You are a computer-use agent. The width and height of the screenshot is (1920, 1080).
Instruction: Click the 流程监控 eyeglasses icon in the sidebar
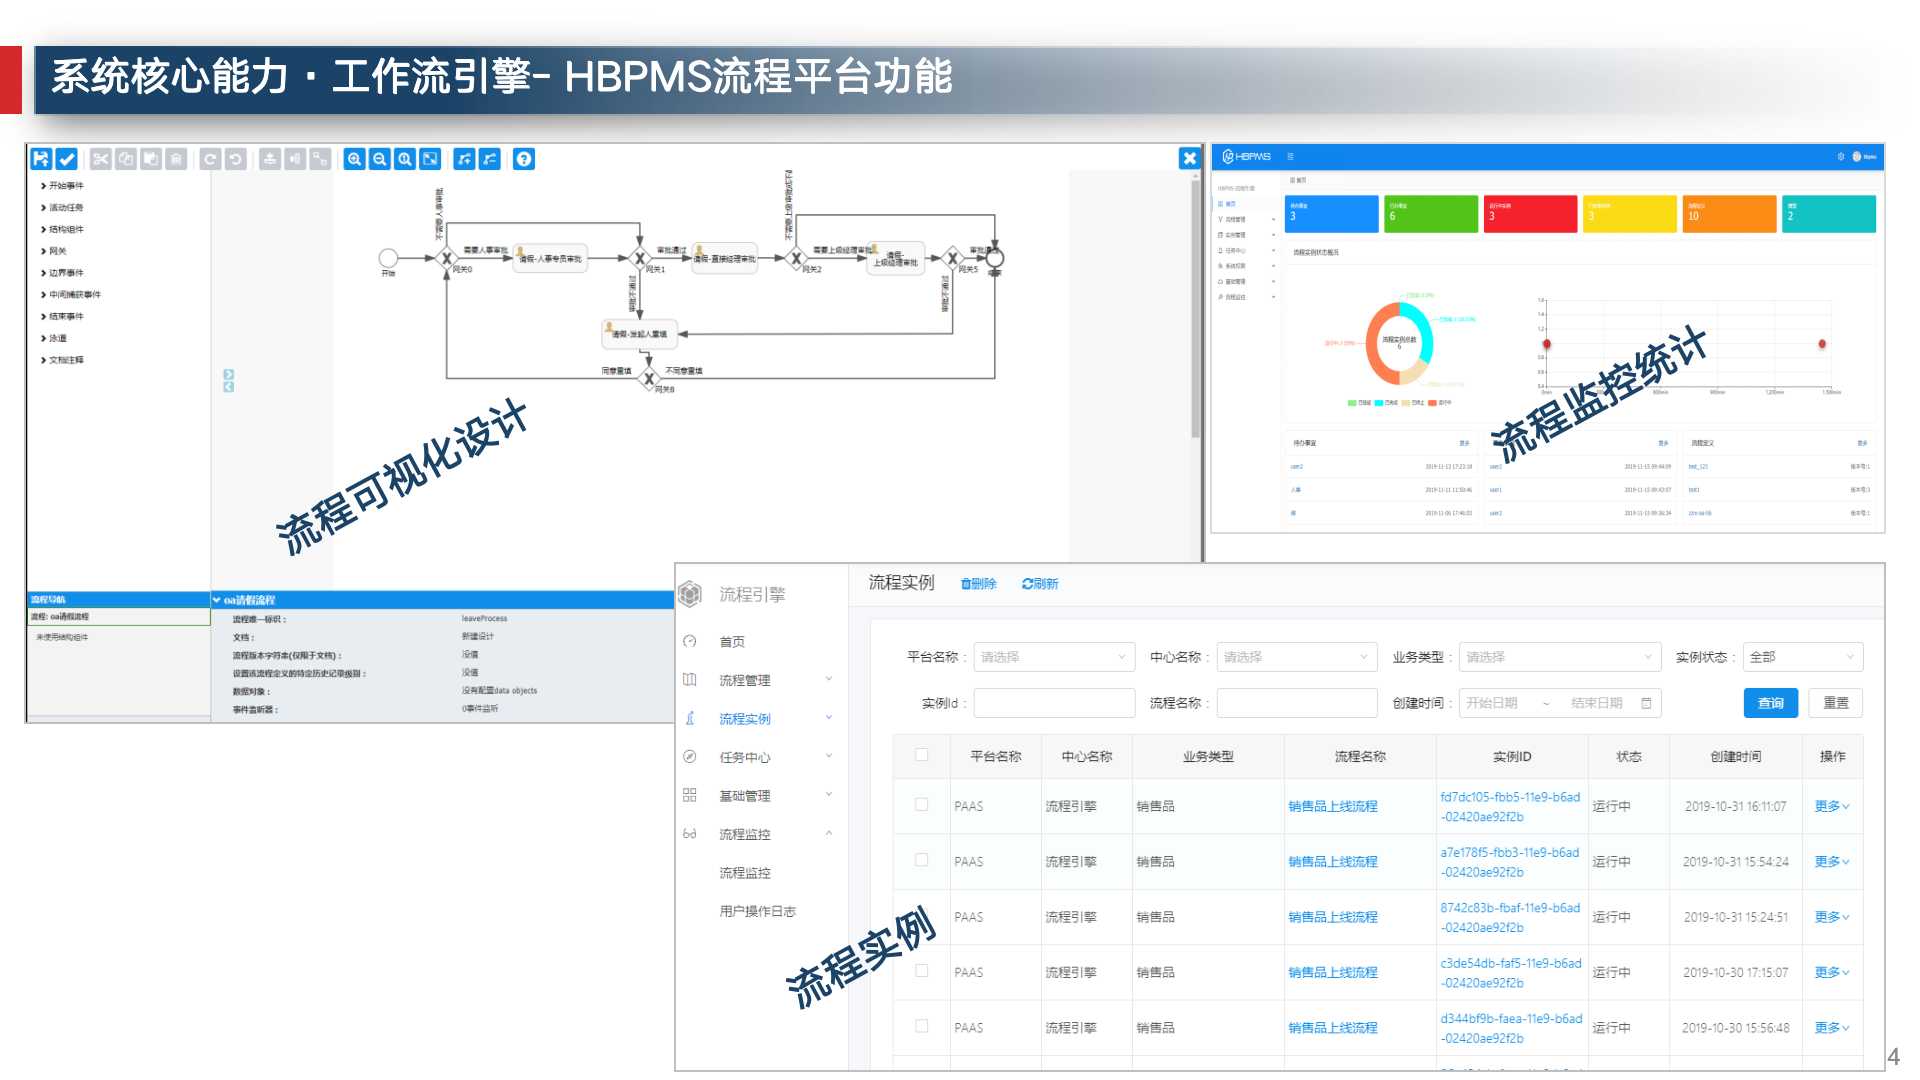coord(688,833)
